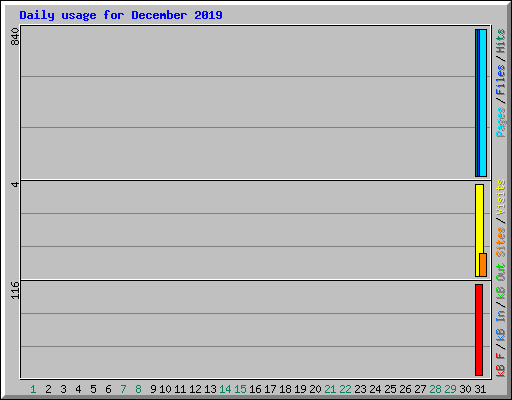Click day 6 on the x-axis
Viewport: 512px width, 400px height.
[108, 389]
